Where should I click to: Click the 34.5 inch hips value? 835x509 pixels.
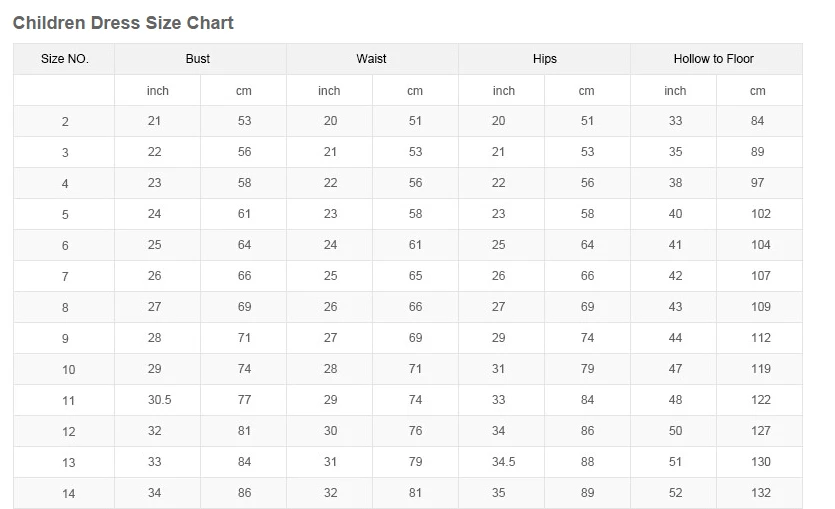(x=503, y=462)
